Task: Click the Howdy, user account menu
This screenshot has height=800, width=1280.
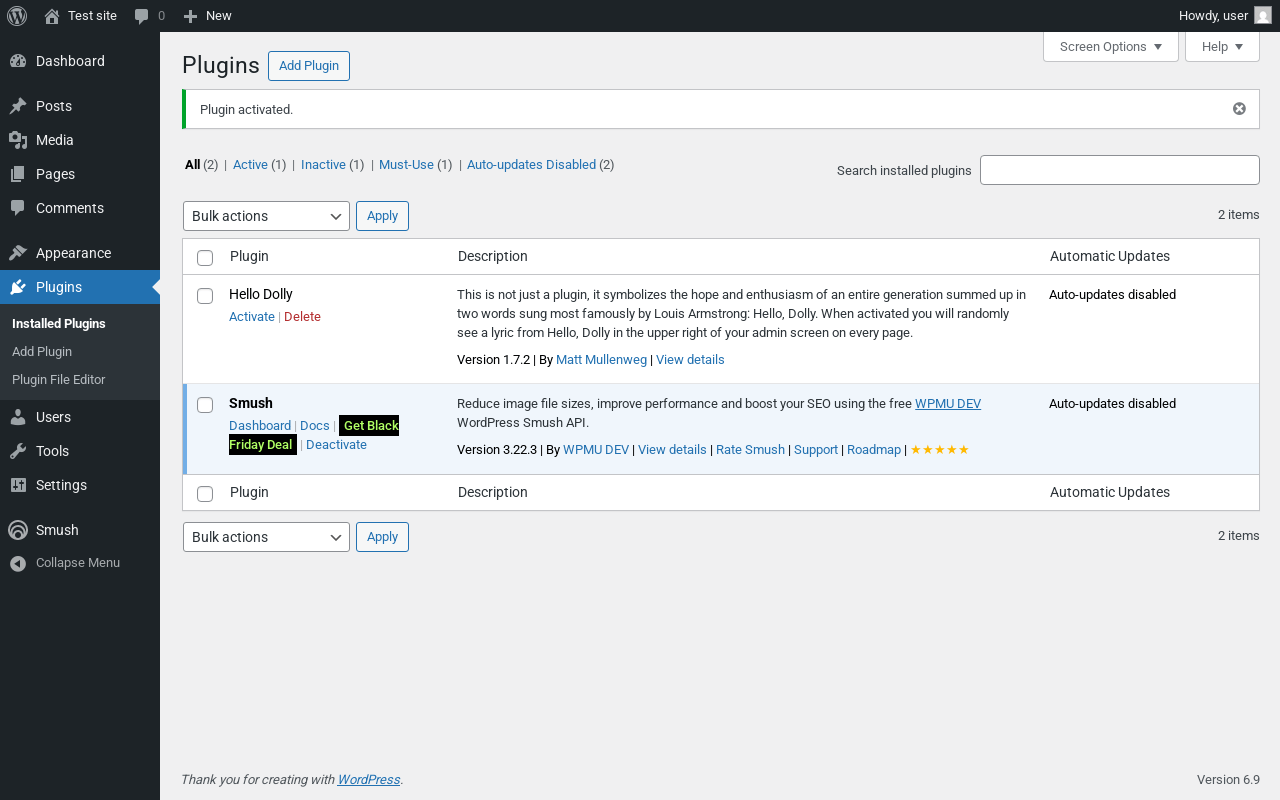Action: pos(1225,16)
